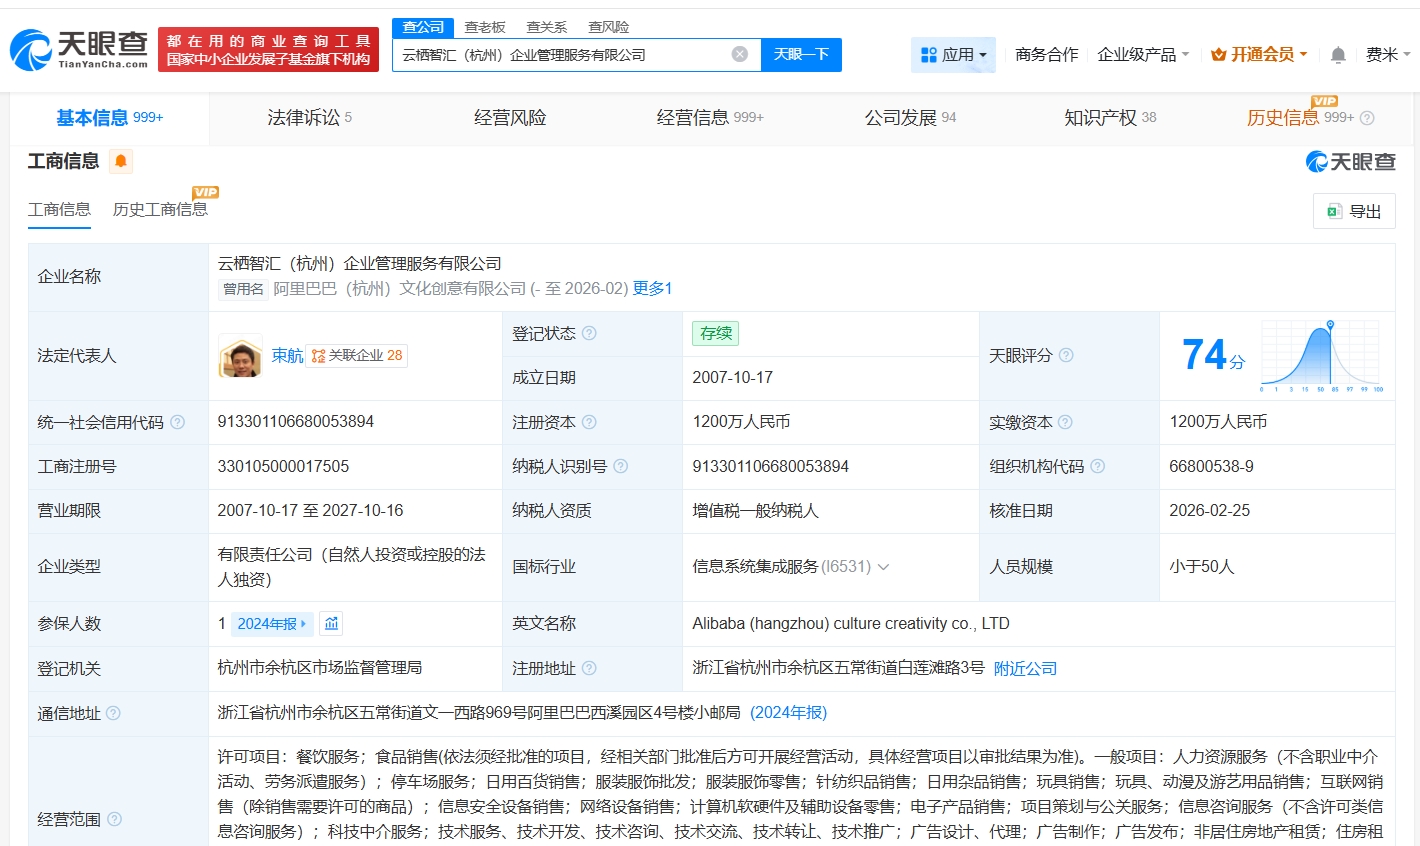Expand the 信息系统集成服务 industry chevron

pyautogui.click(x=883, y=567)
